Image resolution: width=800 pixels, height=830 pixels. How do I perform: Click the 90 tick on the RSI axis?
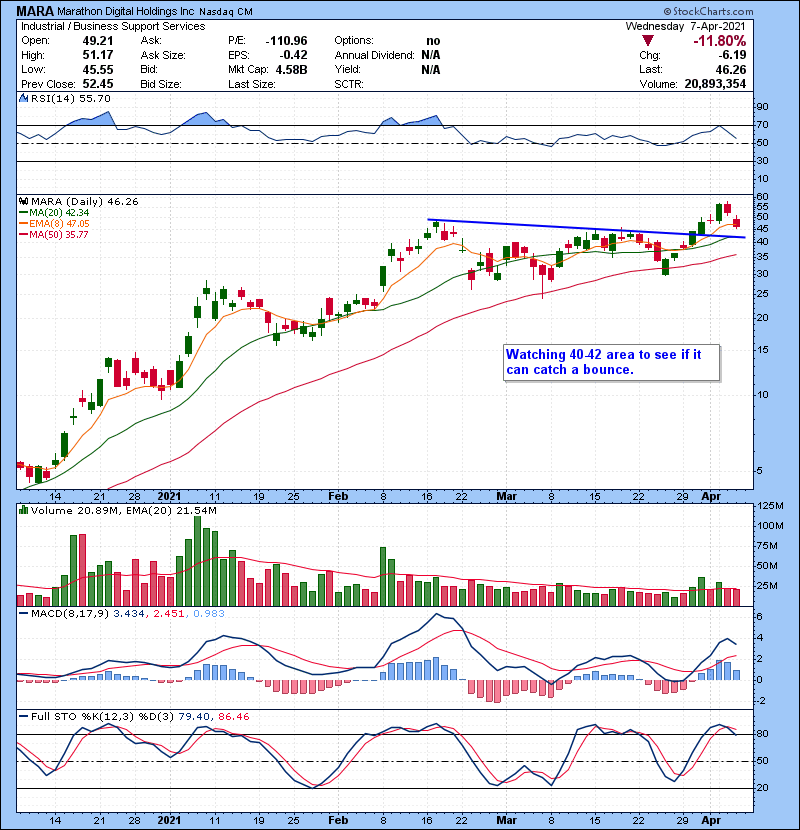[762, 107]
